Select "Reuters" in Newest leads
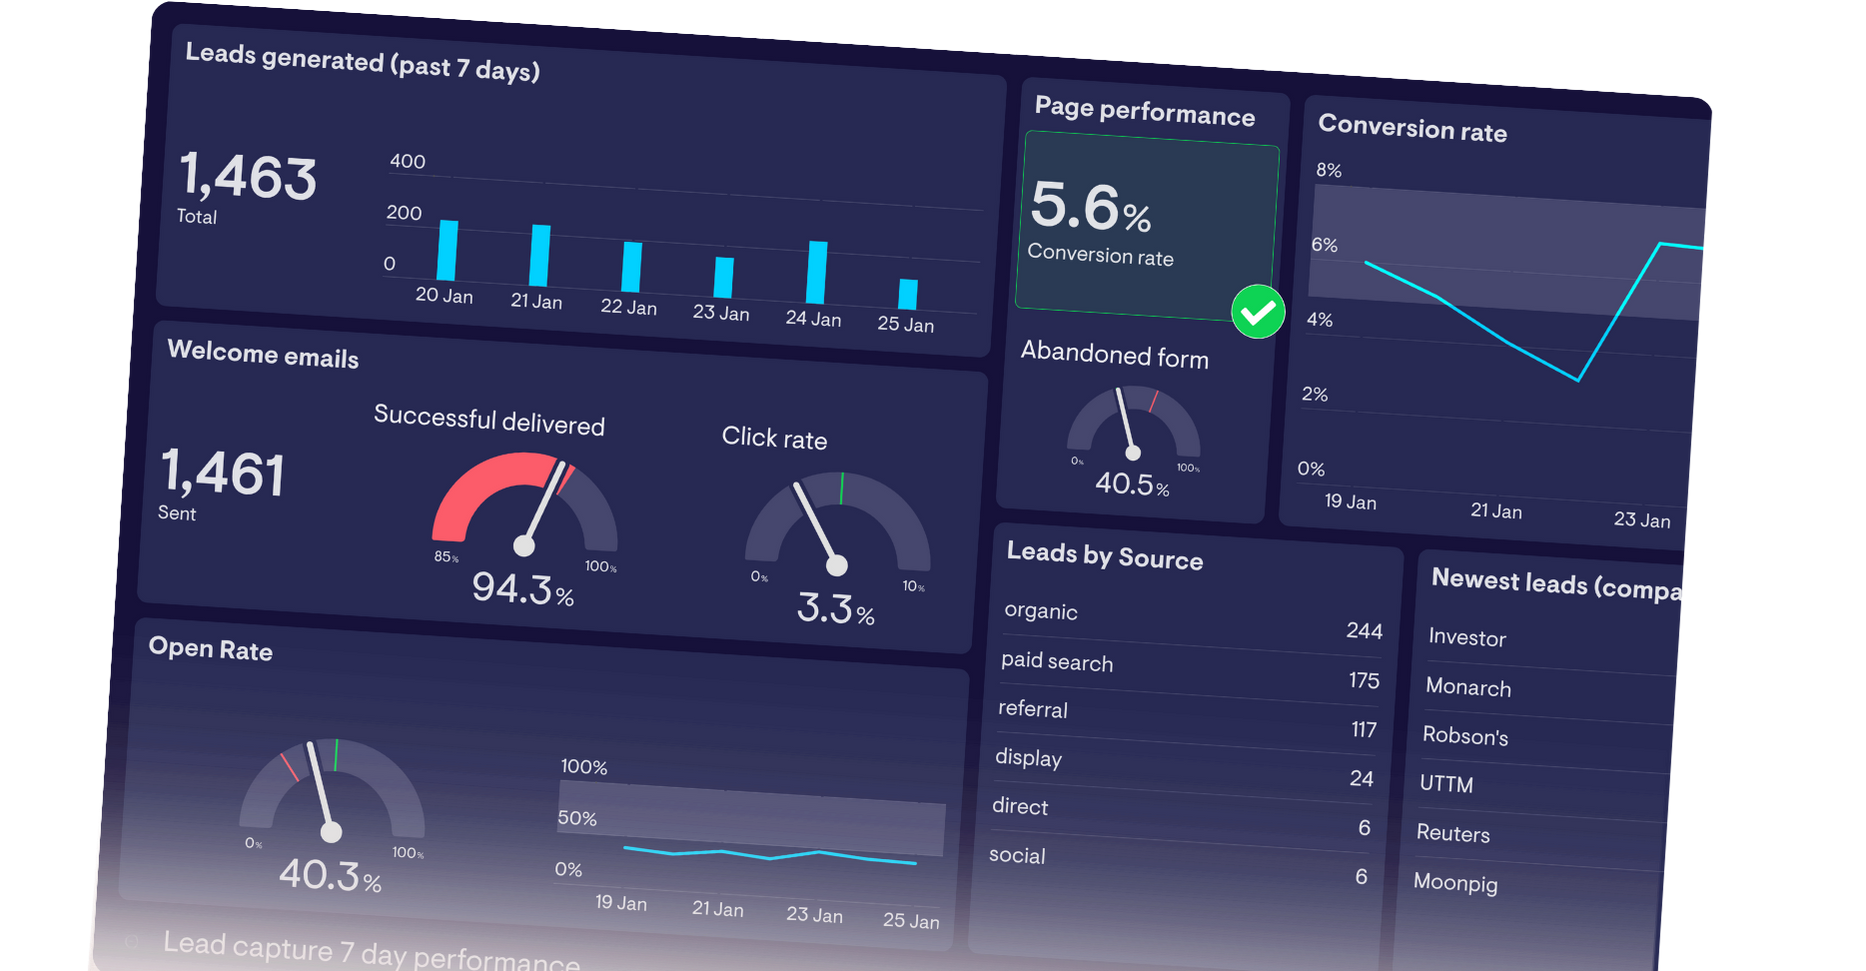 pyautogui.click(x=1453, y=833)
